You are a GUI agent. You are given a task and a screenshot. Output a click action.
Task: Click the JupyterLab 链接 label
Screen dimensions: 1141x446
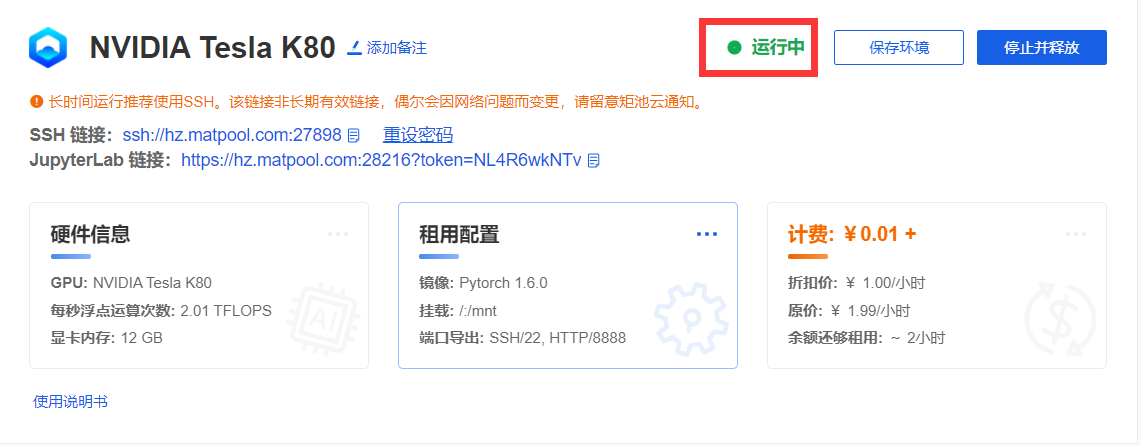click(101, 160)
